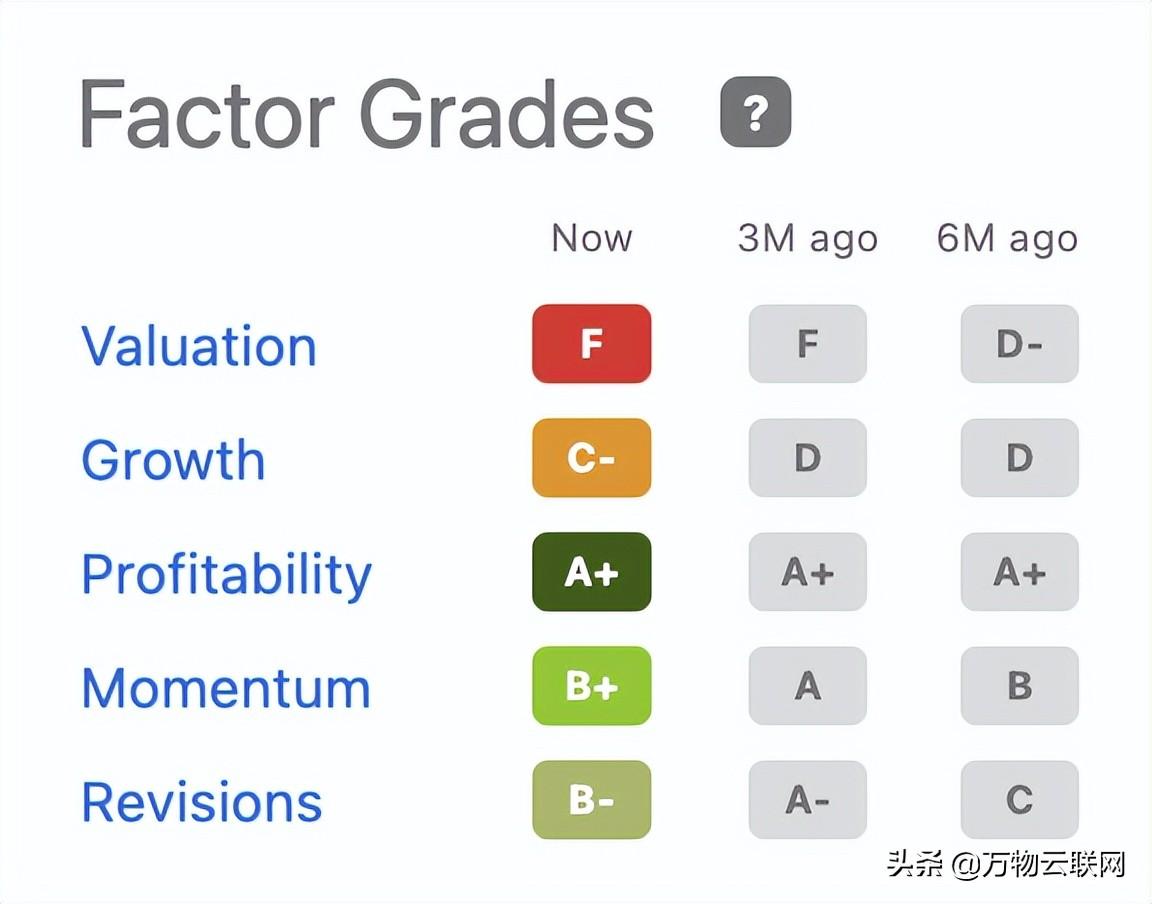Viewport: 1152px width, 904px height.
Task: Open the Momentum factor link
Action: pos(226,689)
